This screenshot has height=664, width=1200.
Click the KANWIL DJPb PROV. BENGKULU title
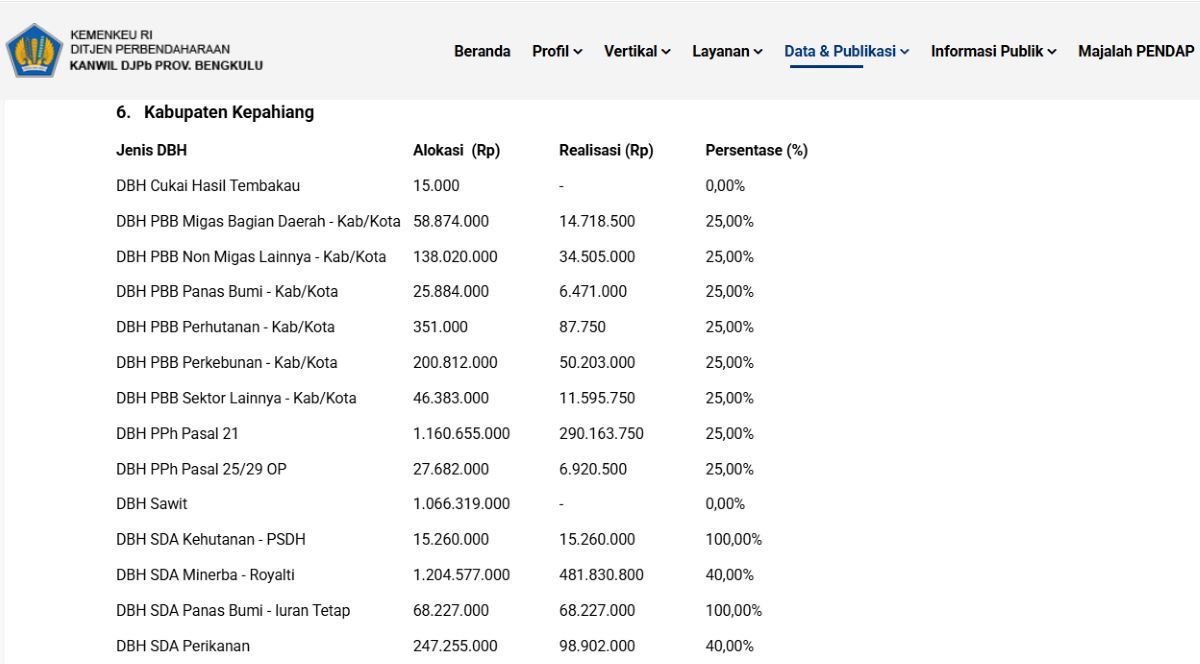tap(167, 66)
